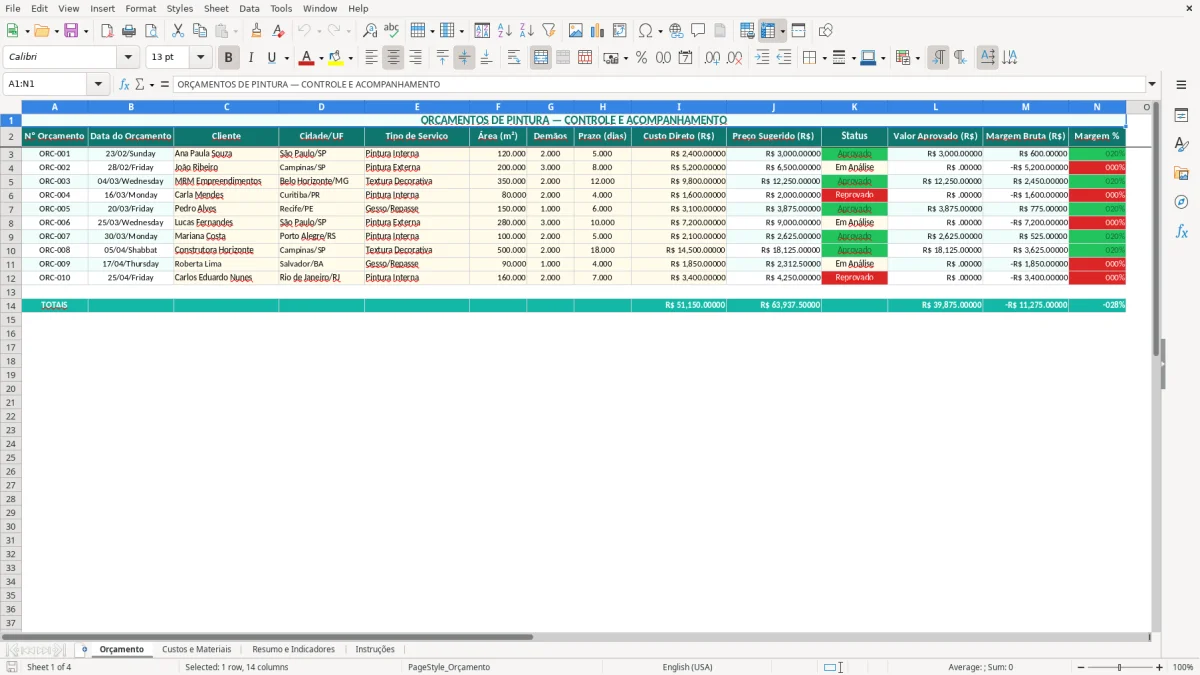The width and height of the screenshot is (1200, 675).
Task: Toggle Underline formatting
Action: [x=271, y=58]
